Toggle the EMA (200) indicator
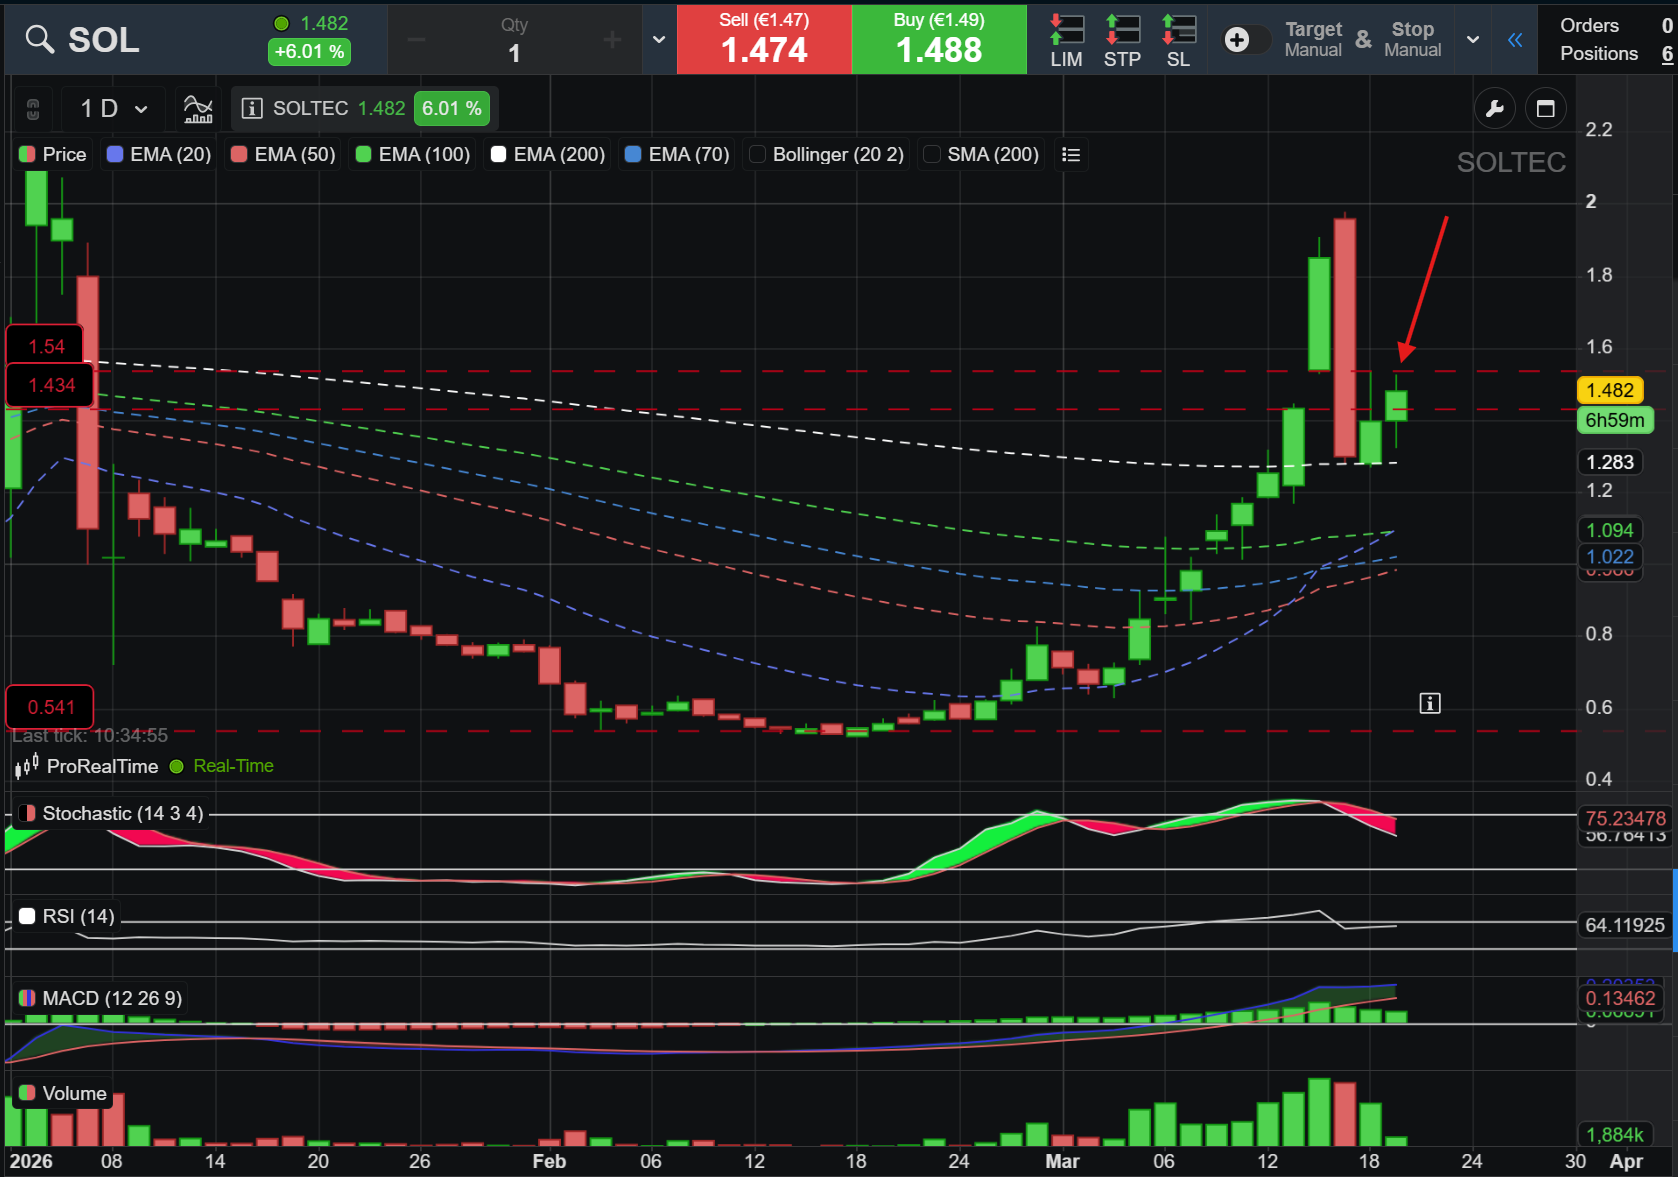Viewport: 1678px width, 1177px height. (548, 154)
